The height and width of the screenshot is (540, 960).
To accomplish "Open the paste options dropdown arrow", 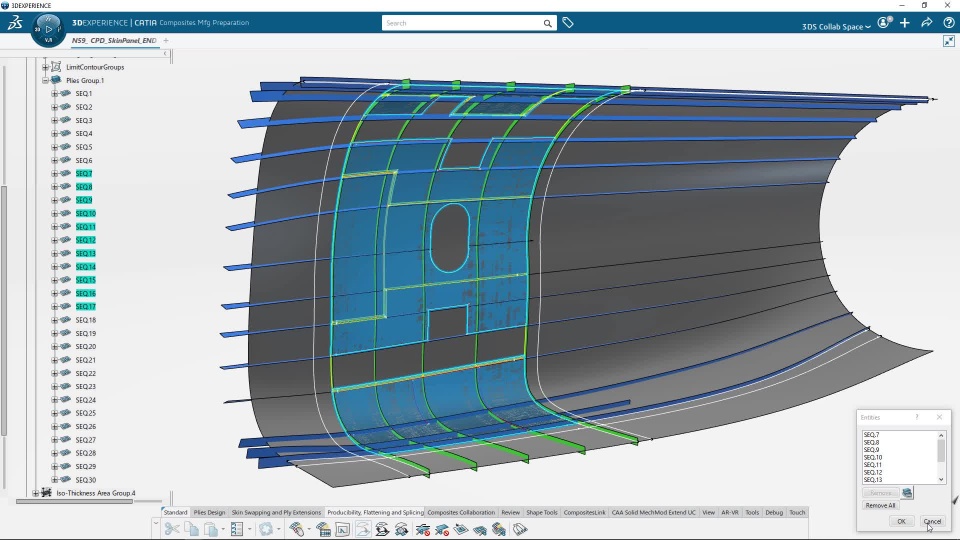I will 223,529.
